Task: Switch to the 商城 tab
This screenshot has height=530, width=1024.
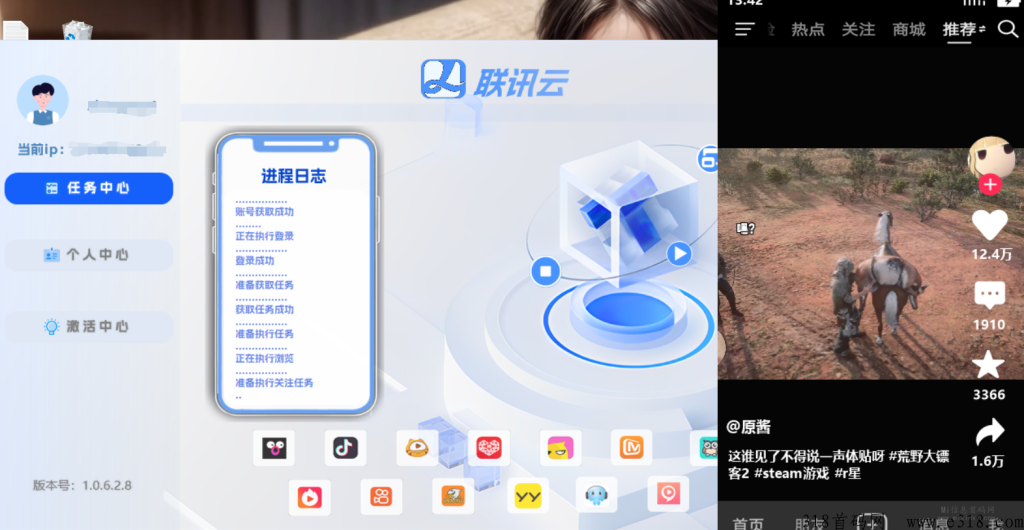Action: [x=909, y=29]
